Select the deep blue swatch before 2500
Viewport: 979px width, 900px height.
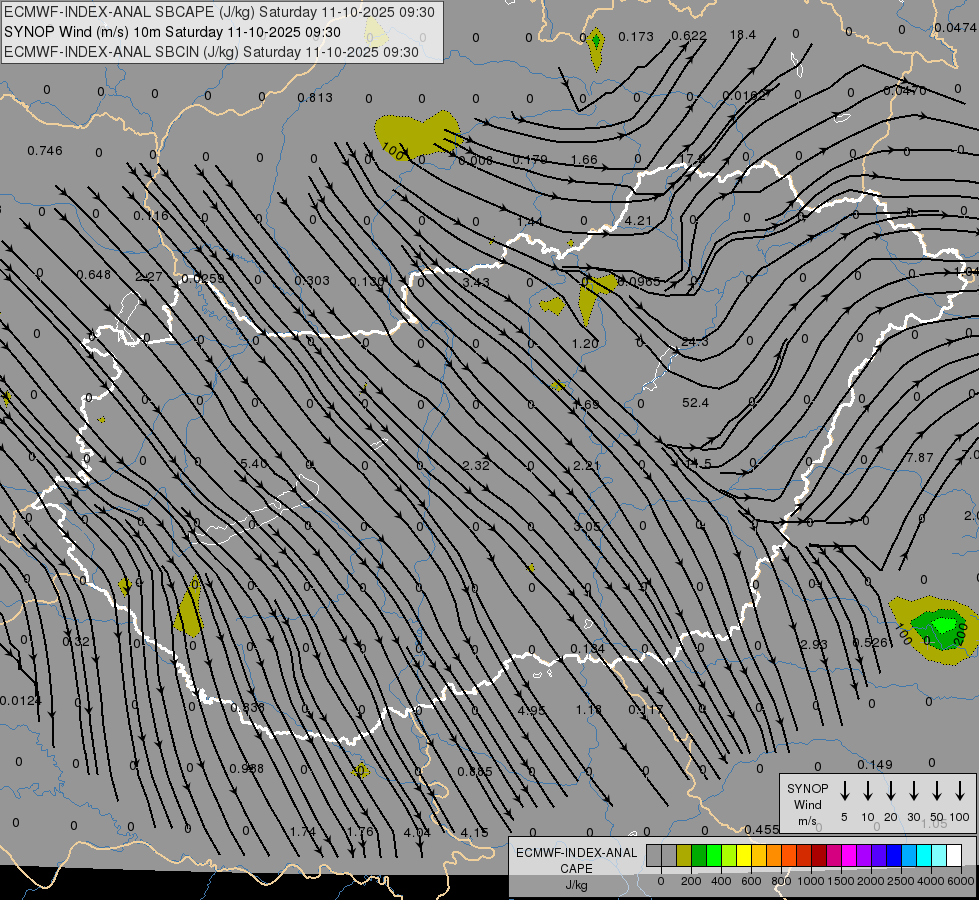[893, 856]
